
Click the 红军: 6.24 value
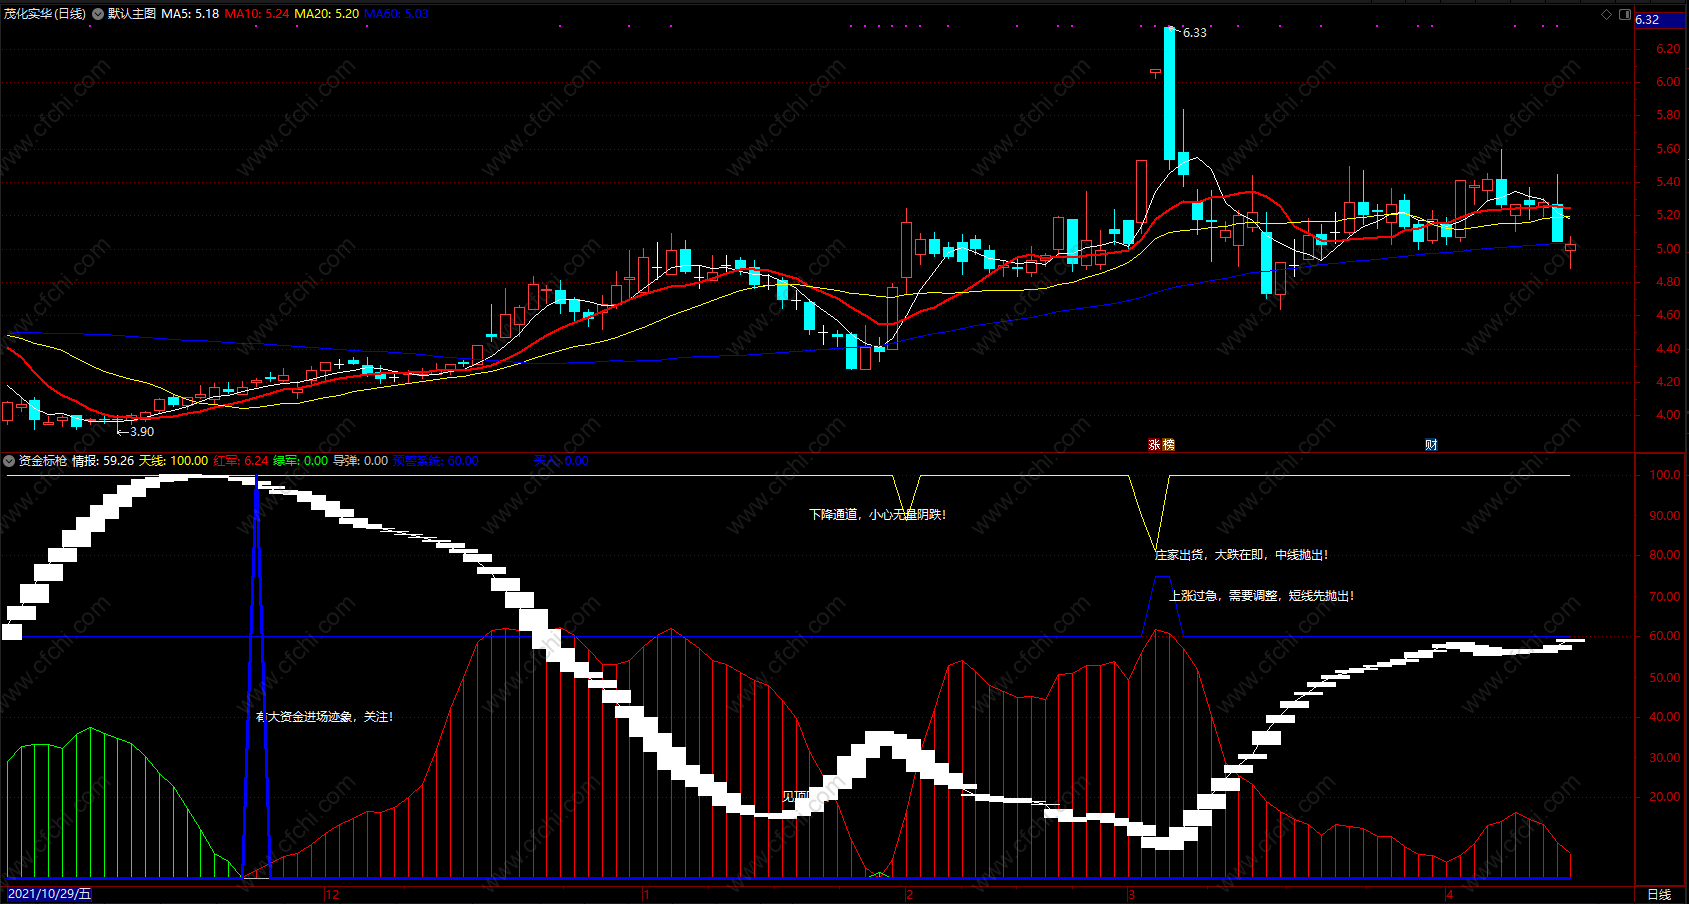point(241,461)
